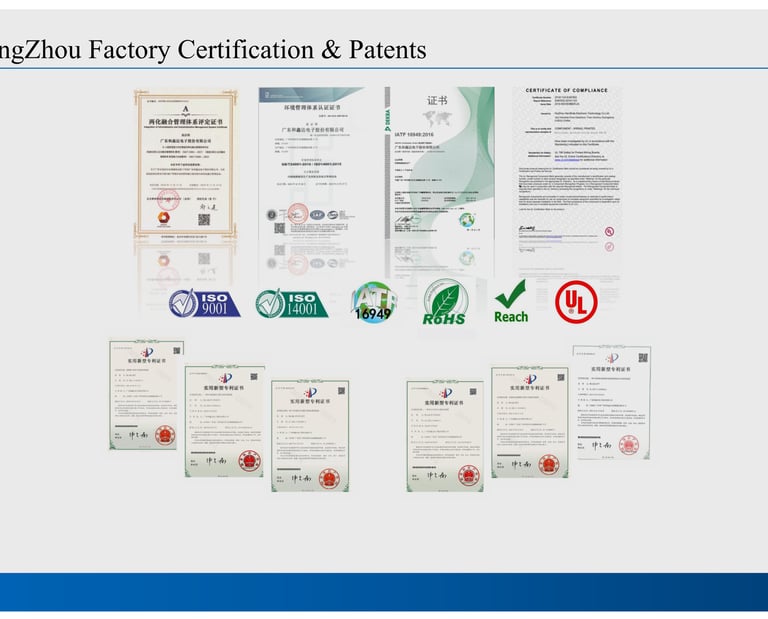Click the RoHS green leaf logo
The height and width of the screenshot is (619, 768).
click(445, 302)
